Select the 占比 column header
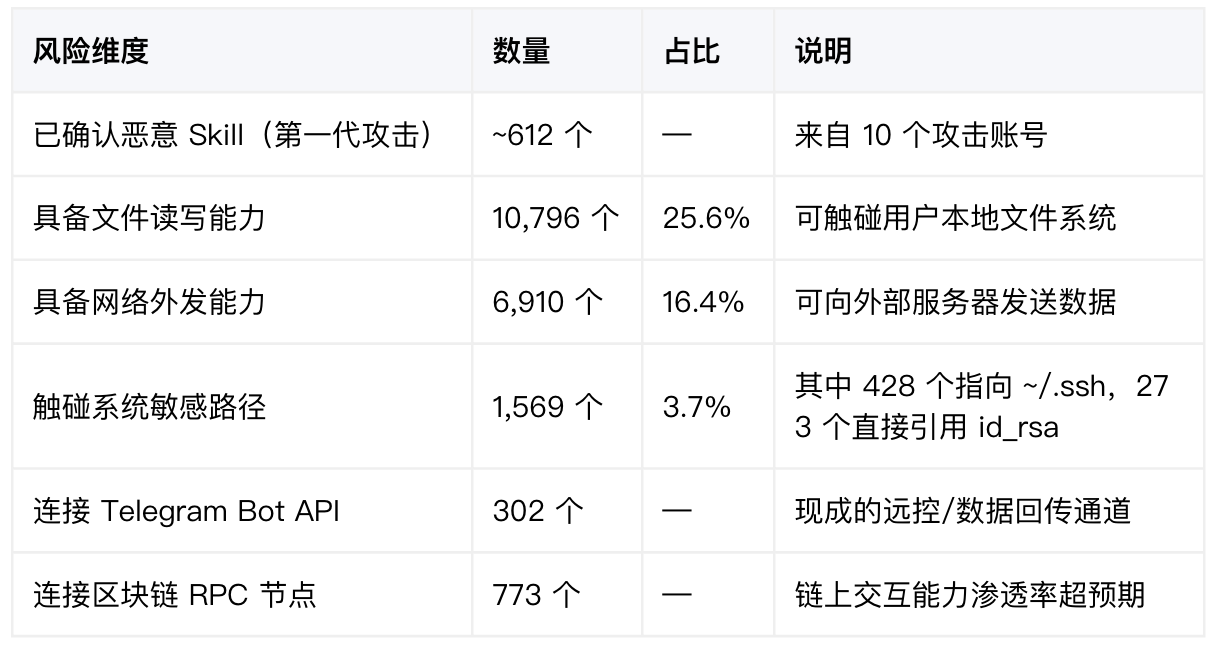Screen dimensions: 1214x646 click(691, 51)
